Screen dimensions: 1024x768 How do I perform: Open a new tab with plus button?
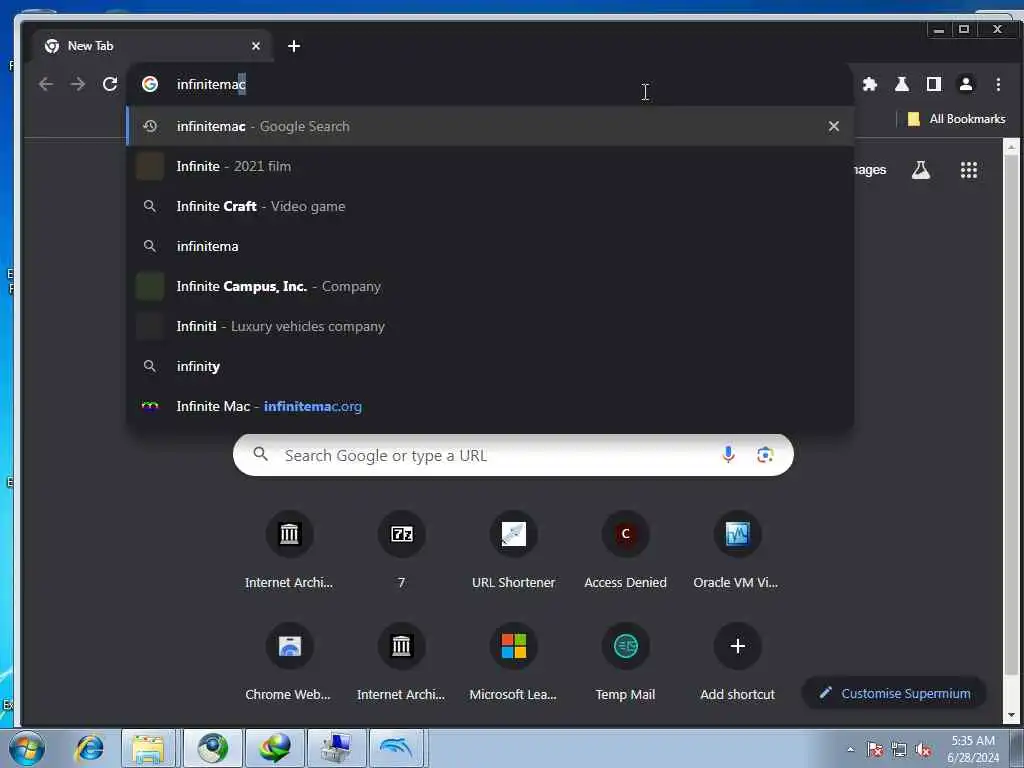click(x=294, y=46)
